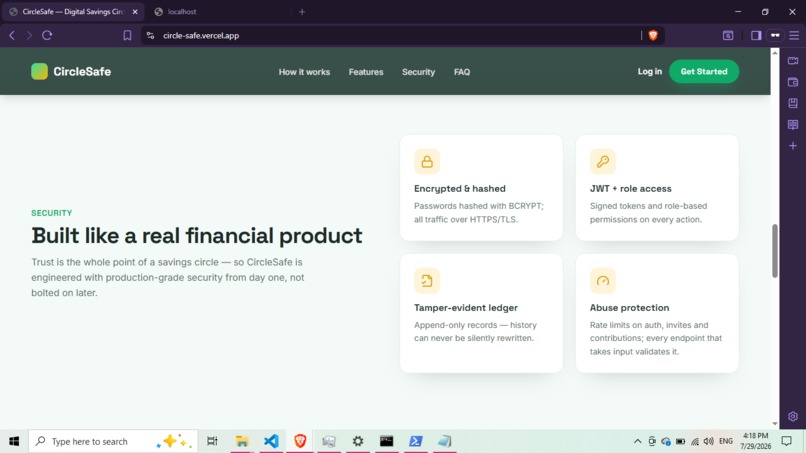Open the Windows Start menu

coord(14,441)
